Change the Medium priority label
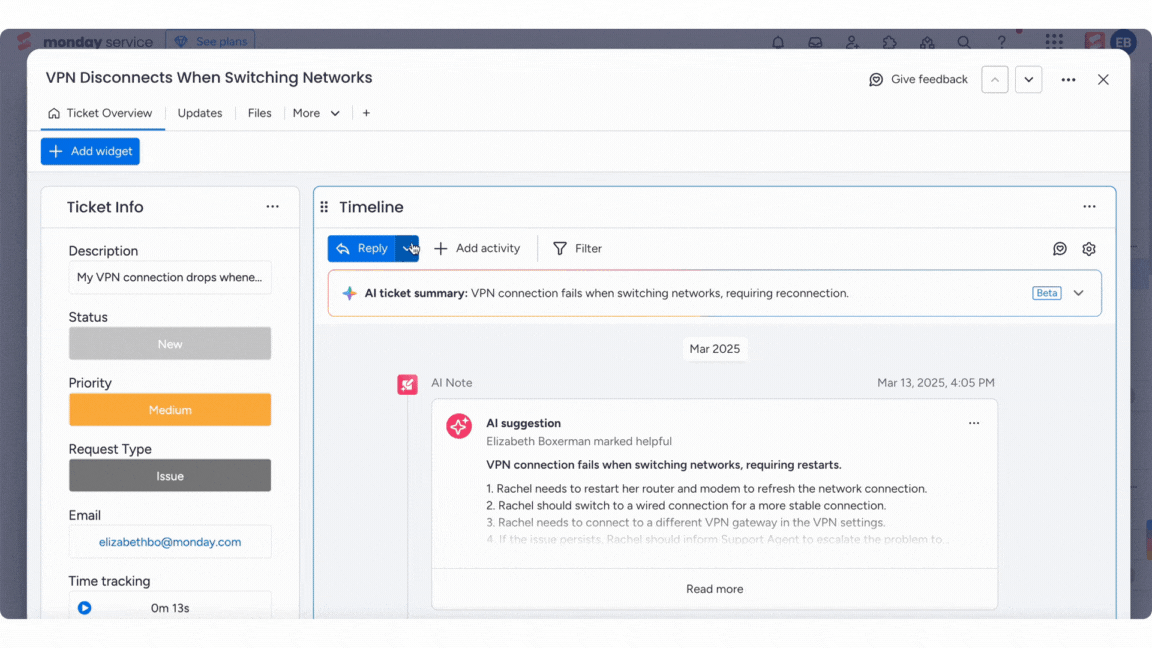The height and width of the screenshot is (648, 1152). point(170,410)
